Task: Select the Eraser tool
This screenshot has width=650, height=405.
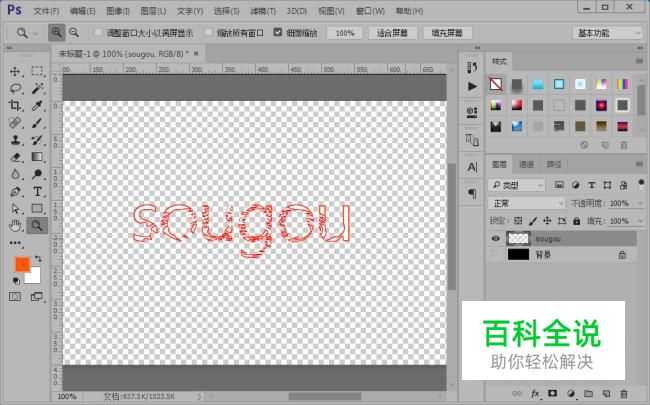Action: click(x=15, y=157)
